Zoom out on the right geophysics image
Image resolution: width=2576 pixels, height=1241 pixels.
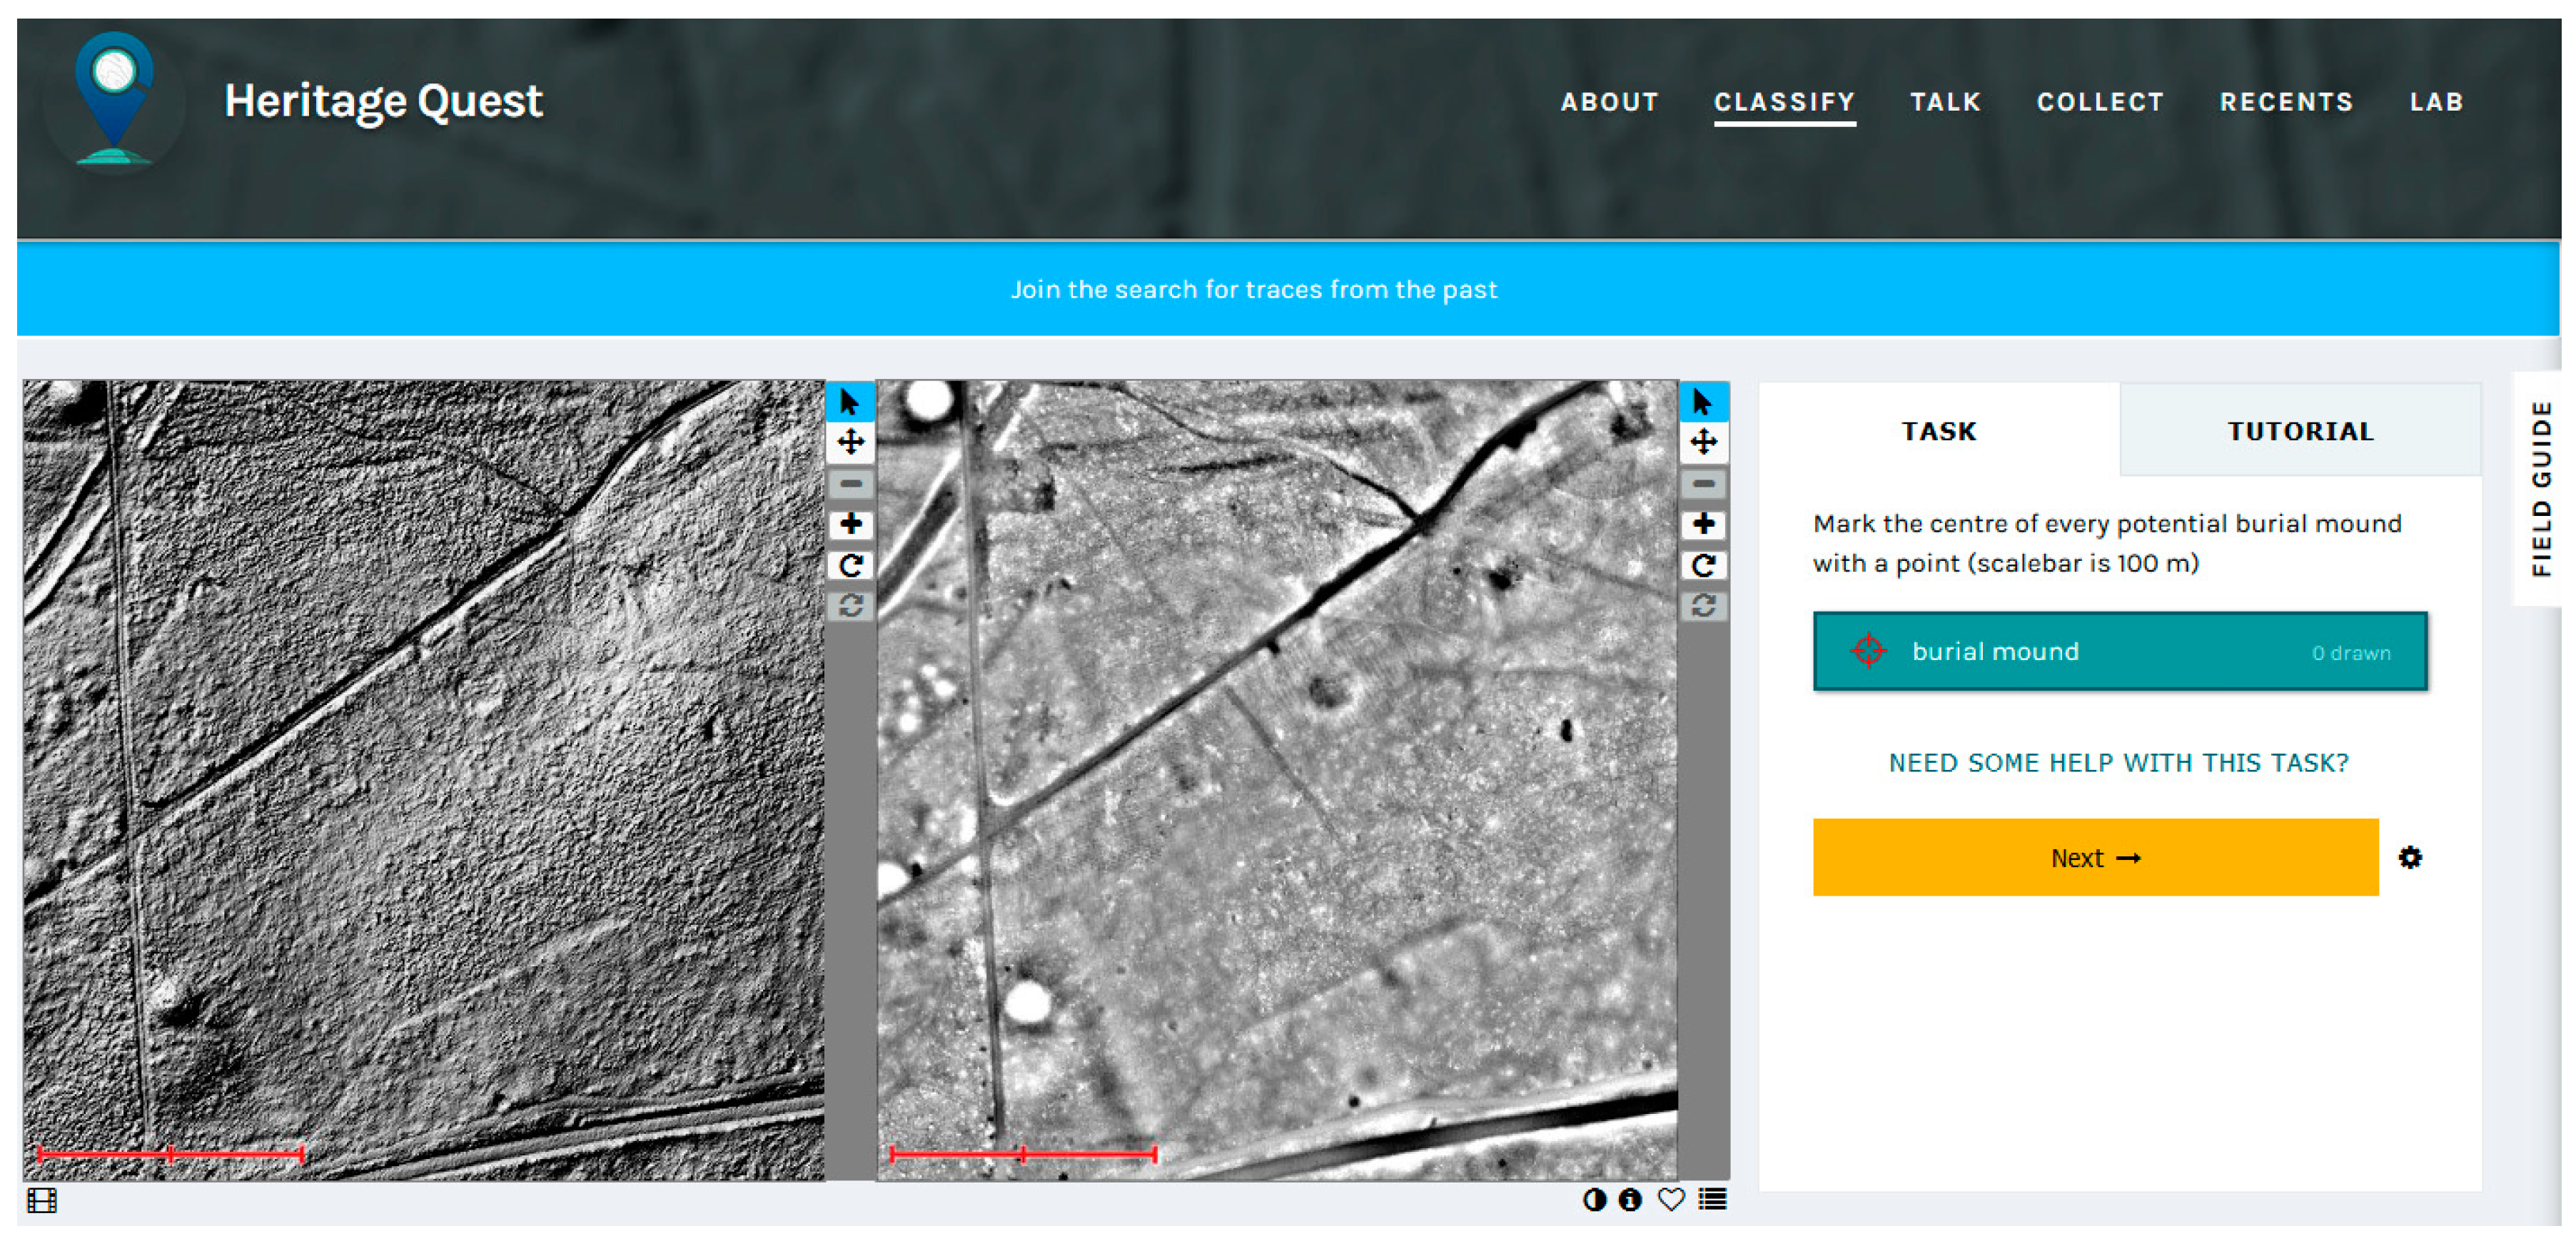pos(1704,484)
